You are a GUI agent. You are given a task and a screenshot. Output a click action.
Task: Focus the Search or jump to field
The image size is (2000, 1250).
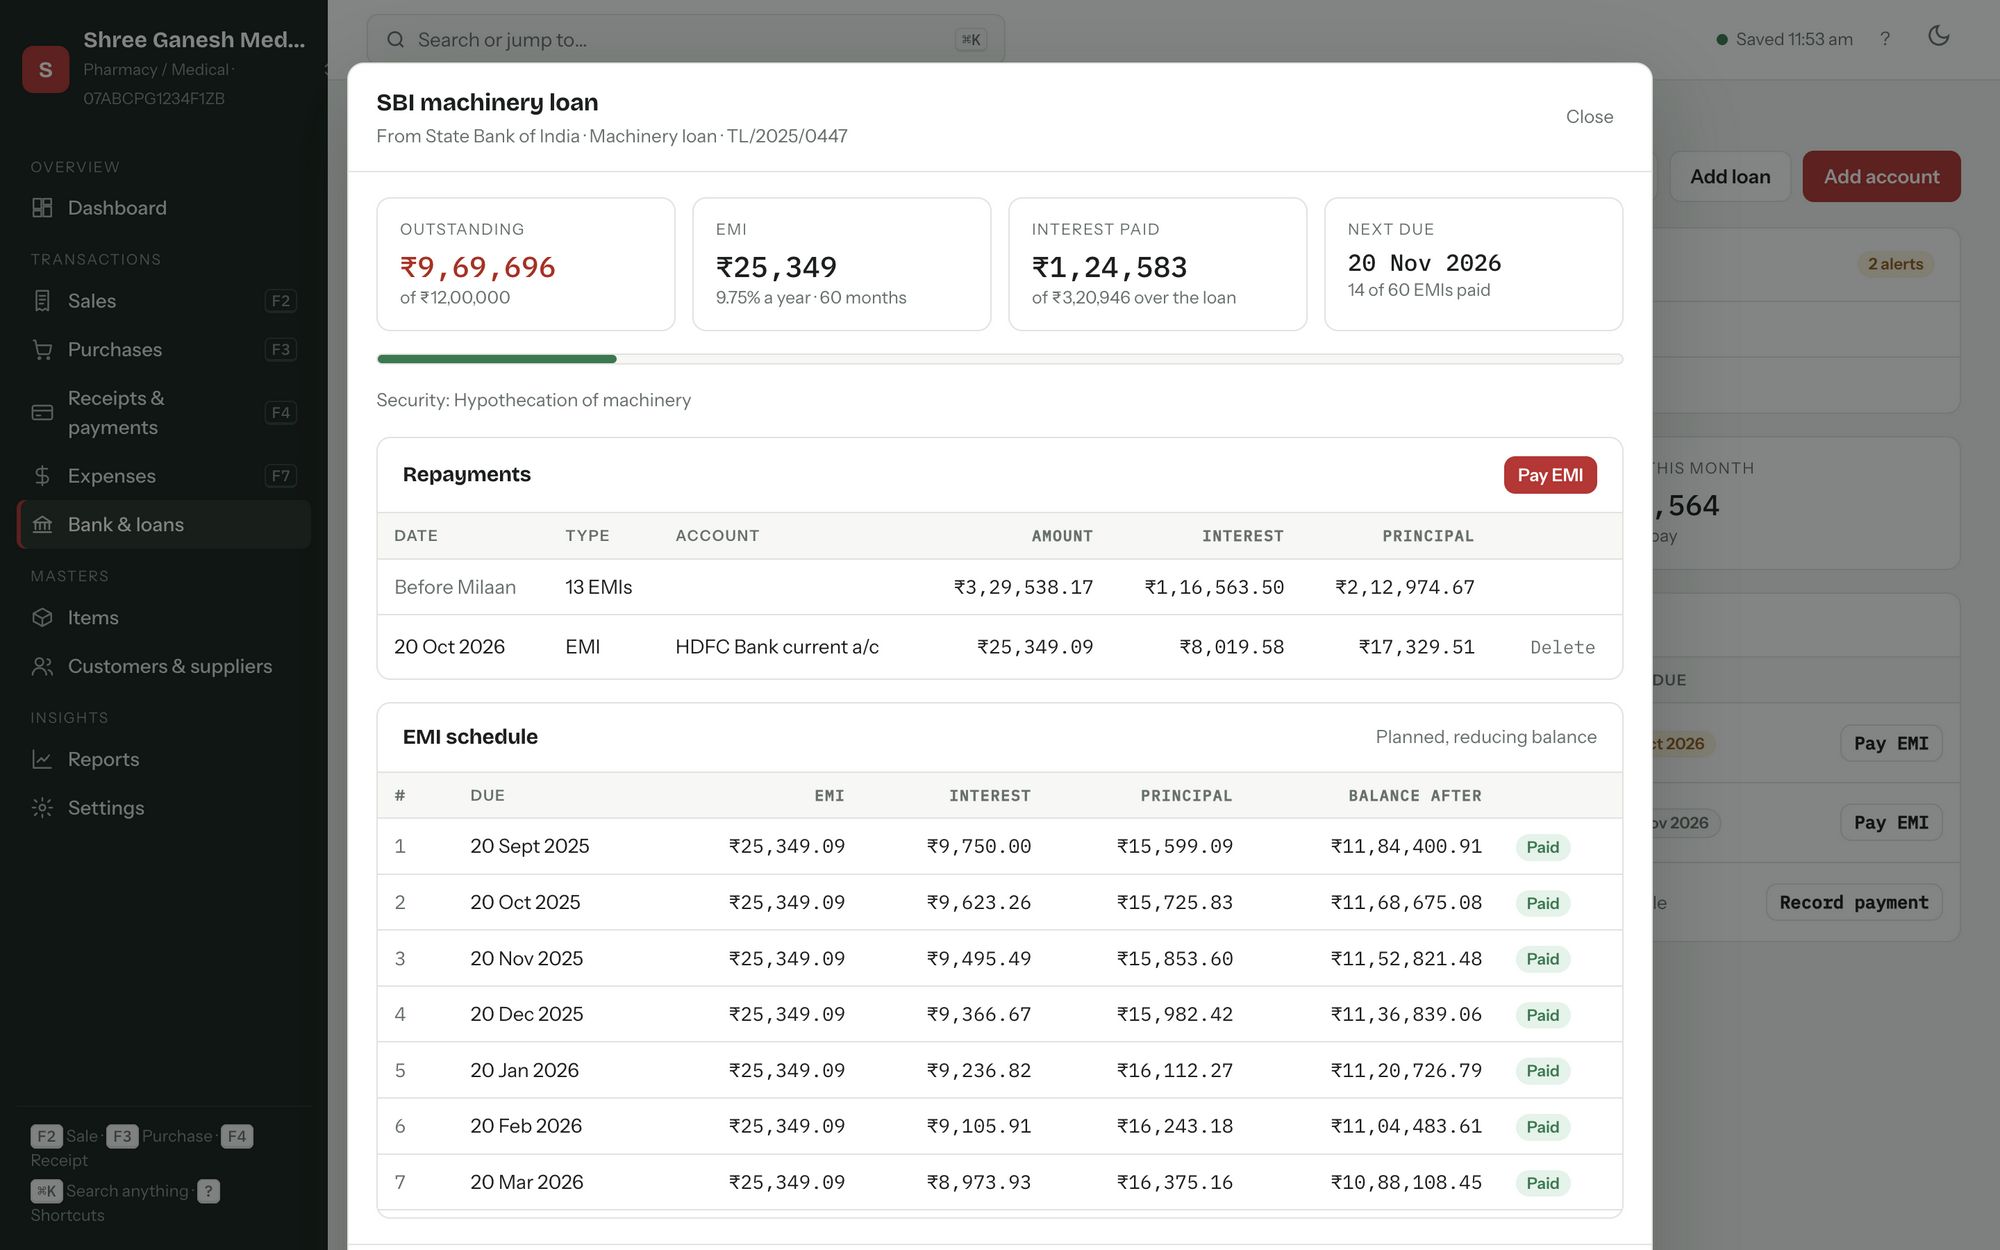685,40
